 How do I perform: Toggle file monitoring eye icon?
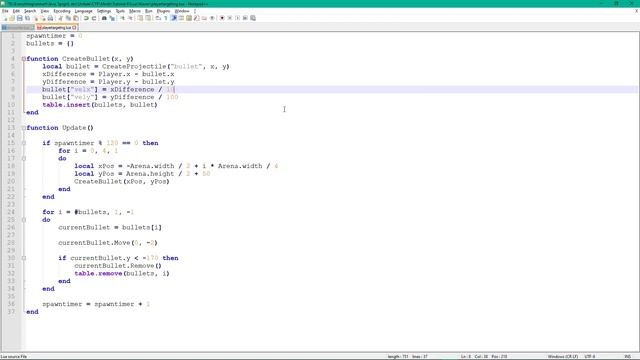212,18
